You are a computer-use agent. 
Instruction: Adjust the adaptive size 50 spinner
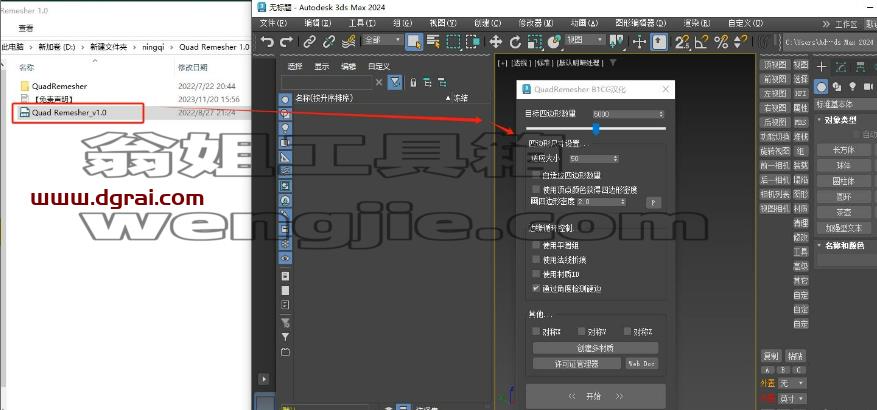(616, 159)
